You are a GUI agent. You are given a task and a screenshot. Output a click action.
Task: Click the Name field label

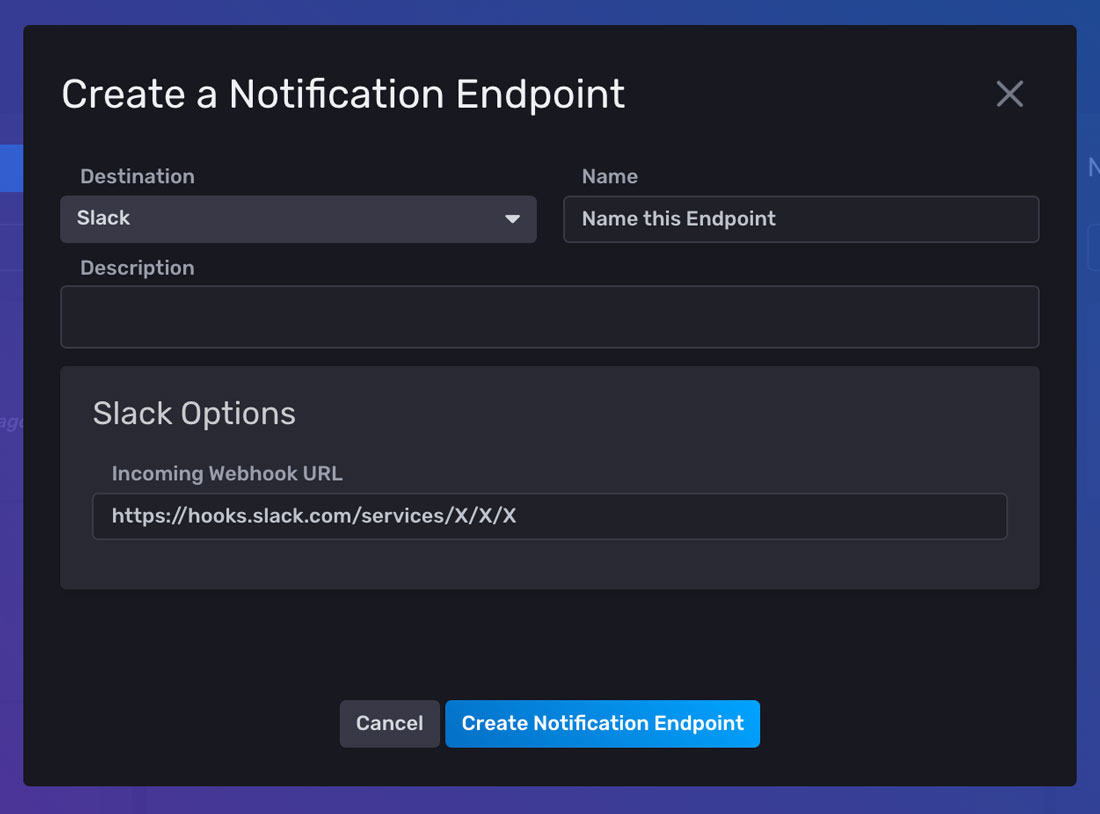point(609,176)
